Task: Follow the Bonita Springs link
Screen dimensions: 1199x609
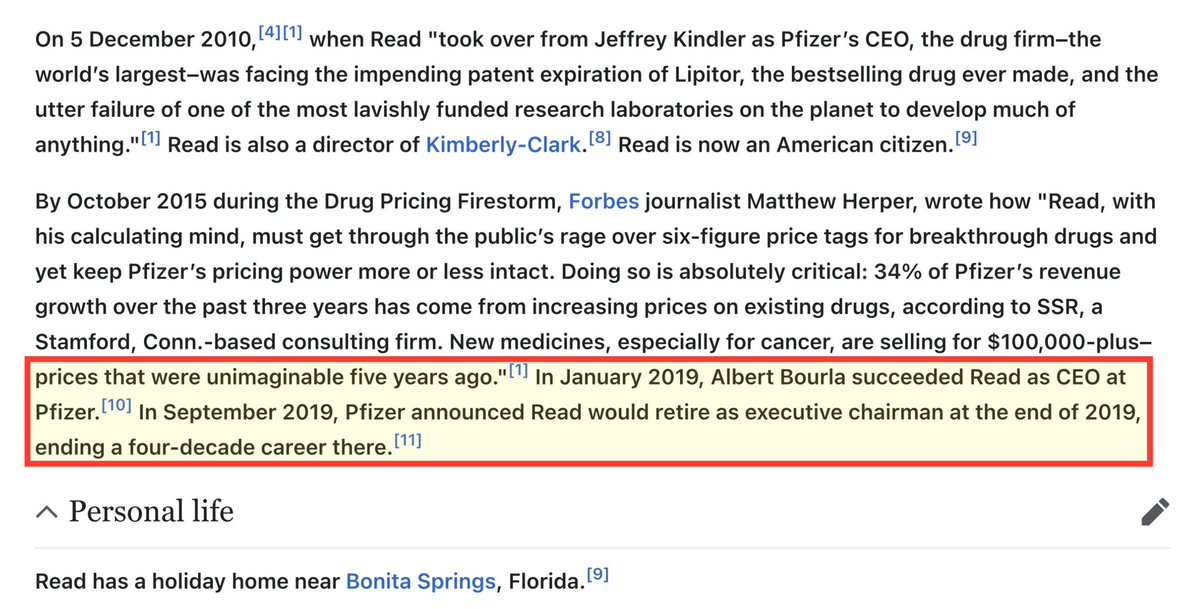Action: (420, 581)
